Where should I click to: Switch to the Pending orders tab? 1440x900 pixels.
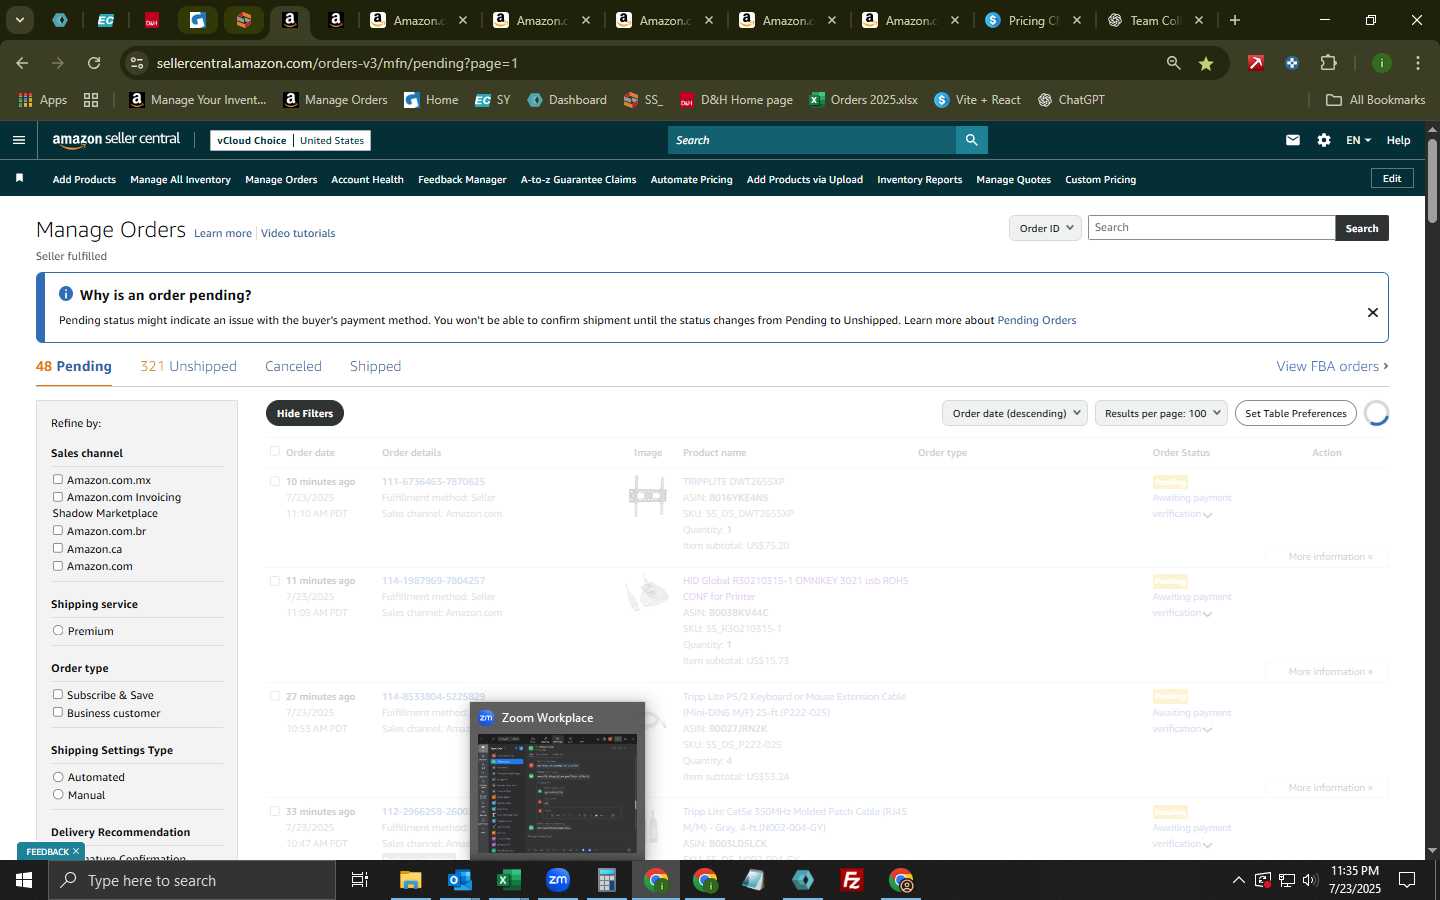coord(74,366)
